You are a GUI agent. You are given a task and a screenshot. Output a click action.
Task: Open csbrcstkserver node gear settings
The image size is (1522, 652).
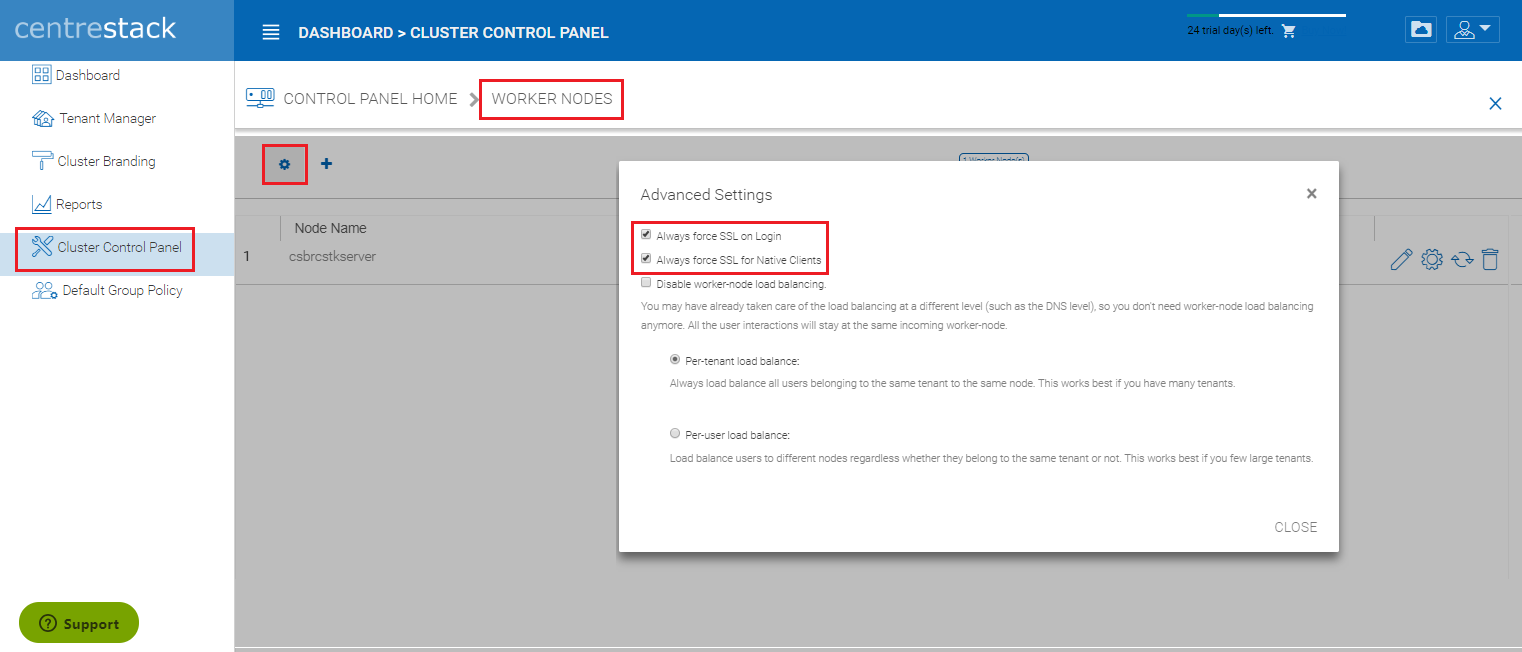(1431, 260)
